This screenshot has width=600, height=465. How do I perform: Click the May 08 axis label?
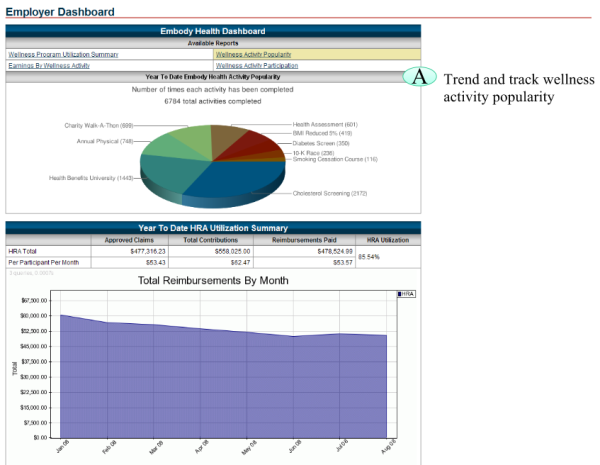249,447
